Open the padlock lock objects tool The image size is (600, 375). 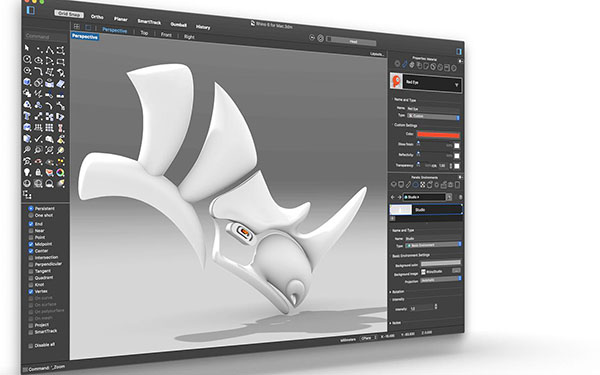pyautogui.click(x=38, y=172)
